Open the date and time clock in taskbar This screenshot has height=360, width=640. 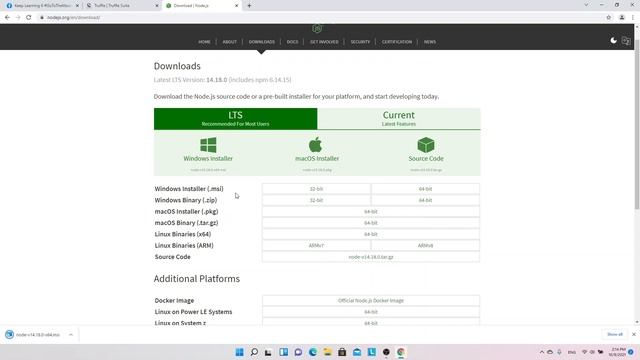(x=617, y=352)
